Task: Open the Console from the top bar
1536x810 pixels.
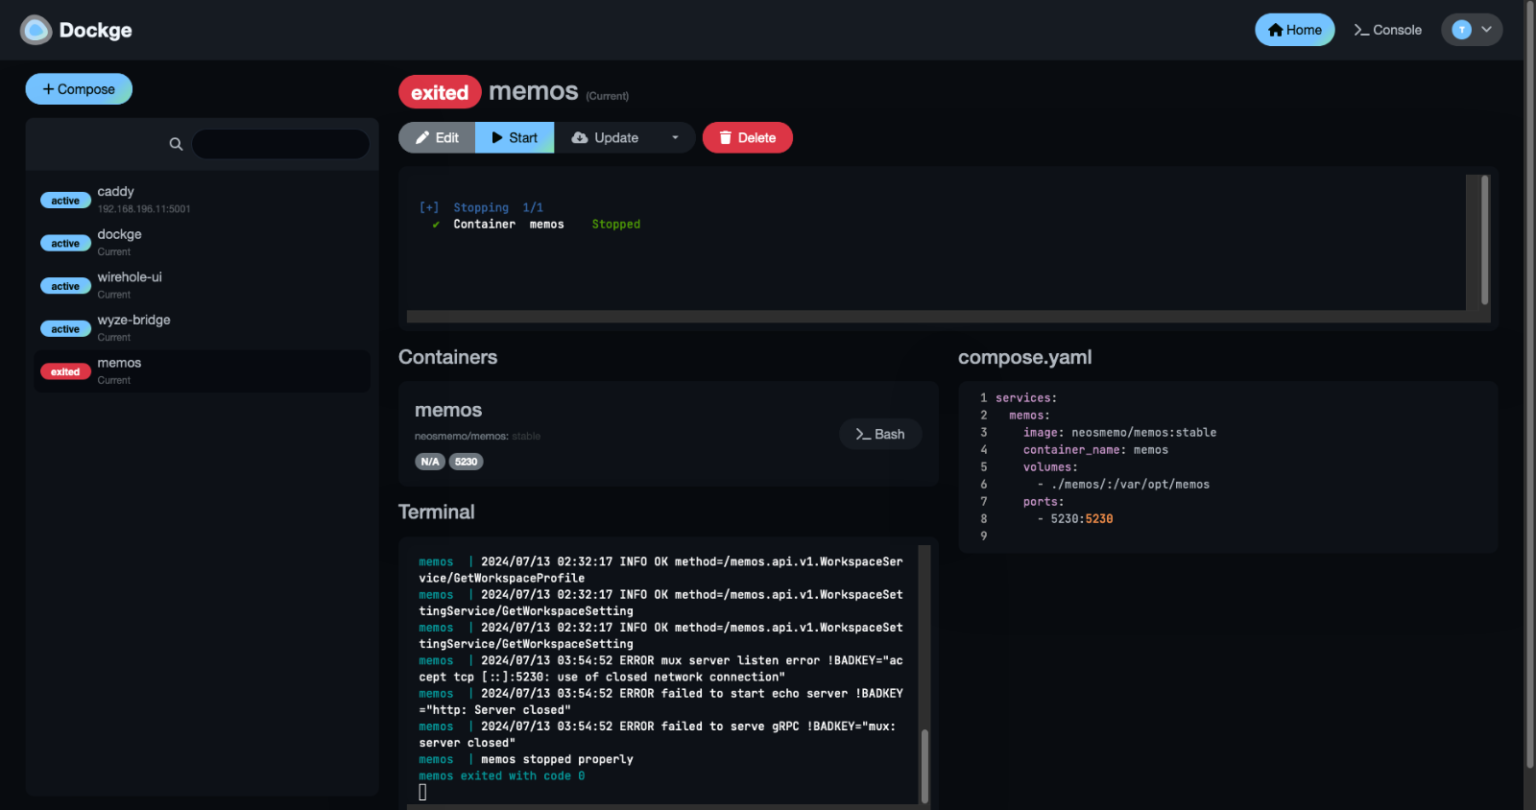Action: point(1388,30)
